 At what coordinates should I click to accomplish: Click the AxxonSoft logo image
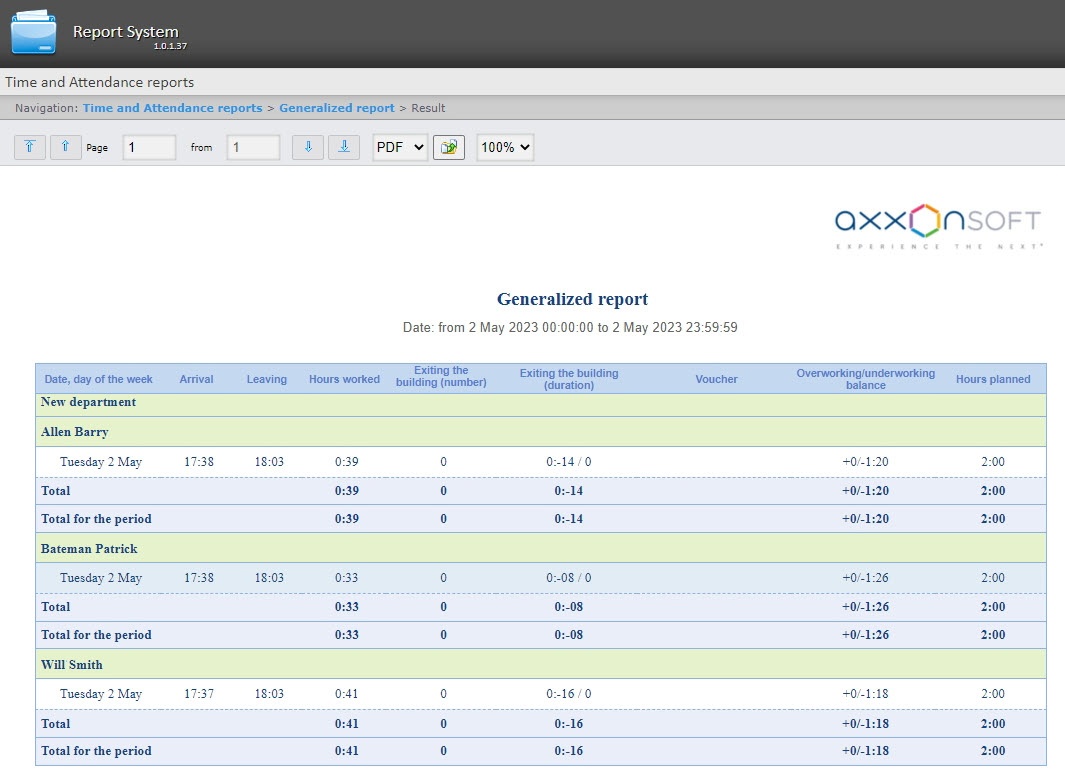click(x=937, y=226)
